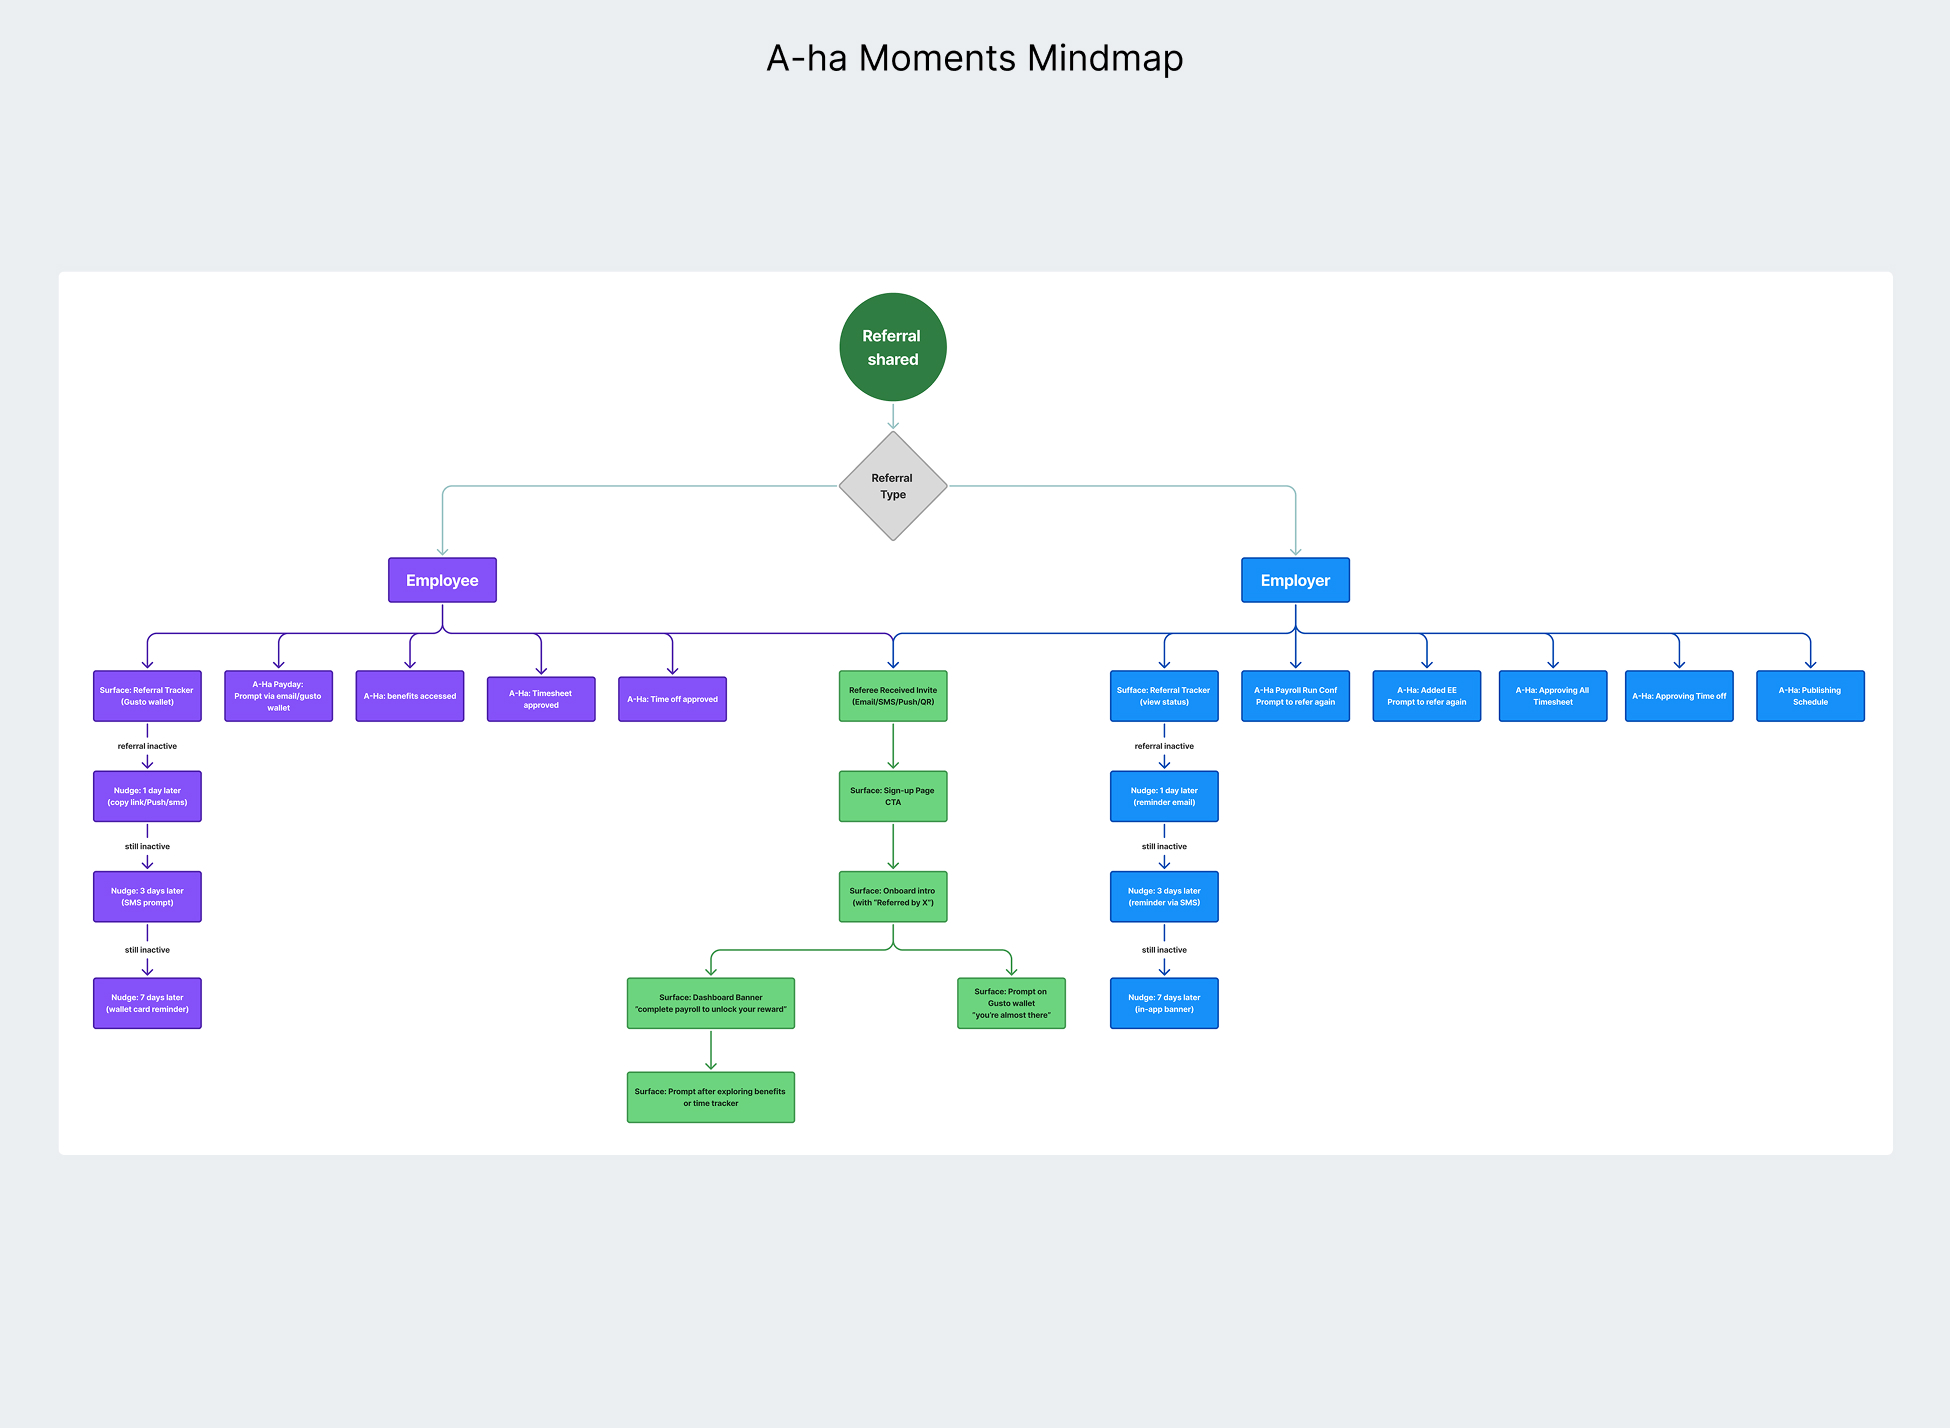Click the Onboard intro surface node
Screen dimensions: 1950x1428
coord(892,897)
